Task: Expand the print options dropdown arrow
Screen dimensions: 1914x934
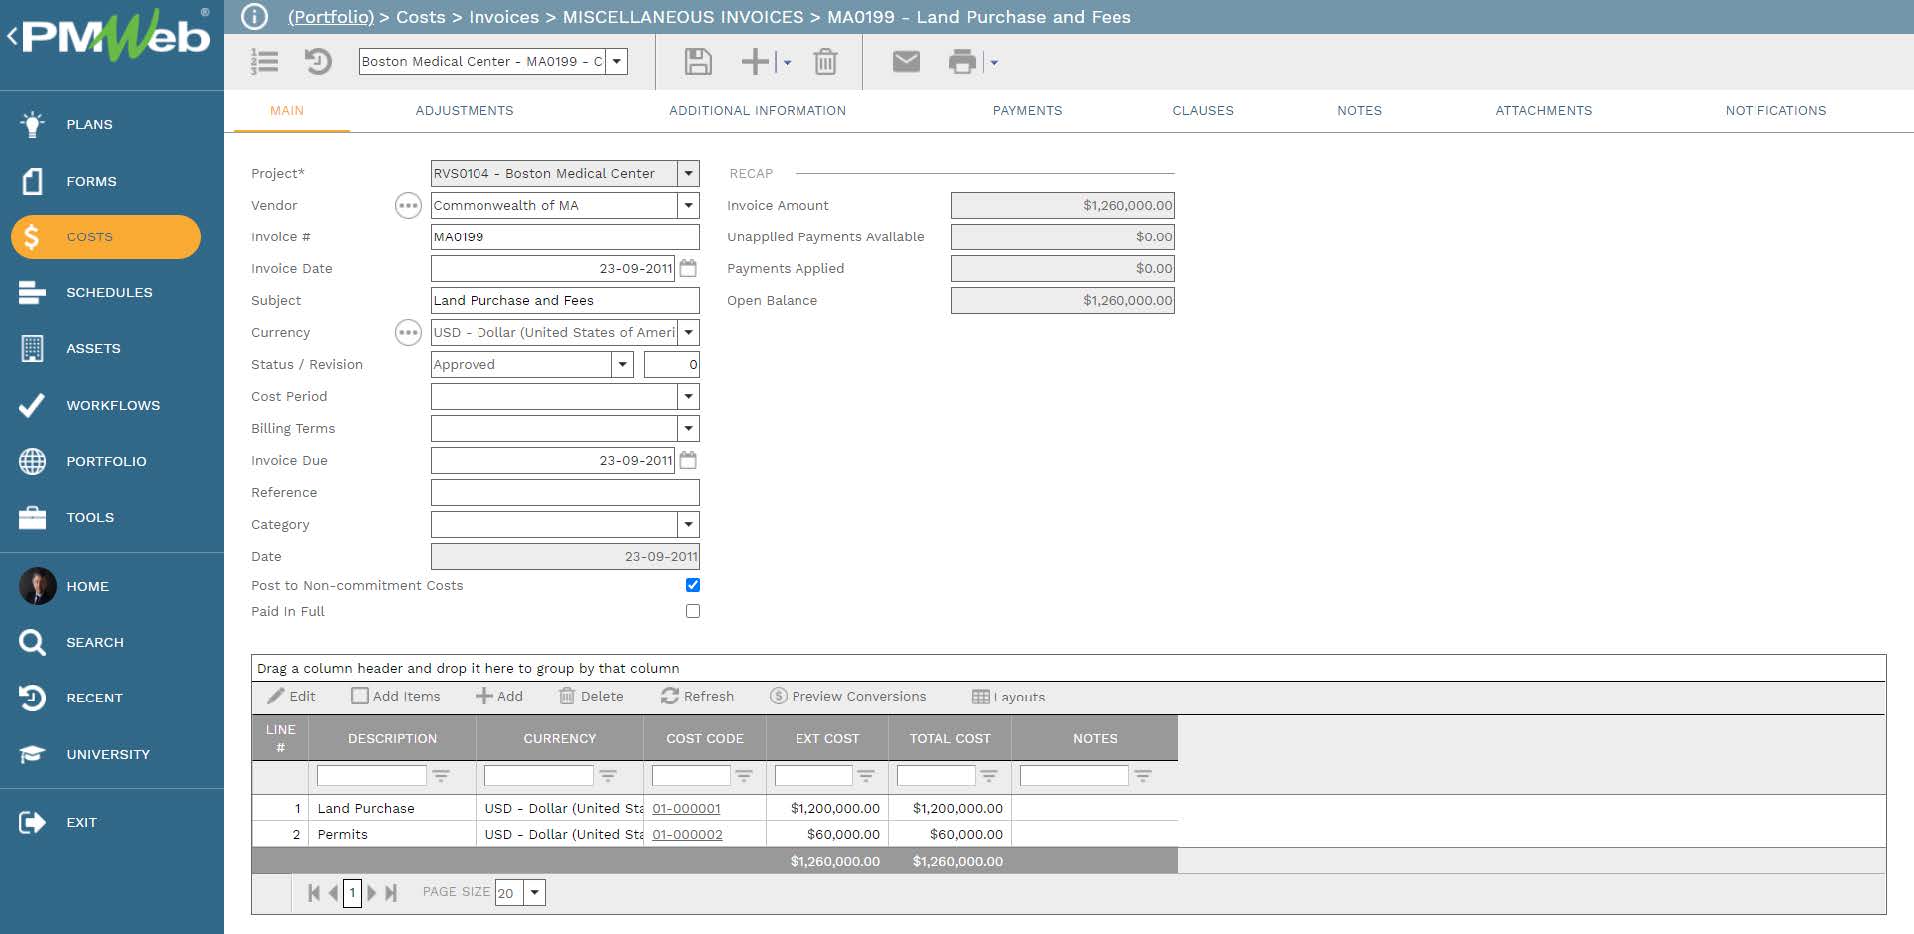Action: (994, 62)
